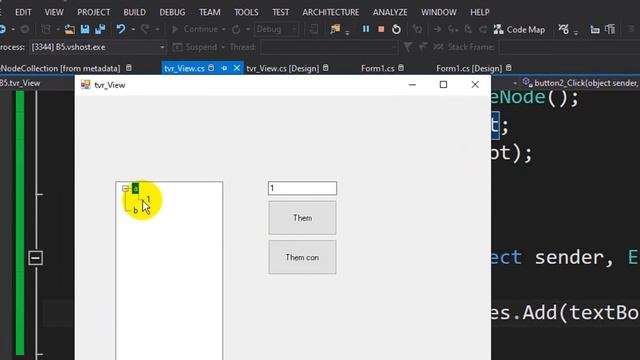The image size is (640, 360).
Task: Open the Stack Frame dropdown box
Action: [569, 47]
